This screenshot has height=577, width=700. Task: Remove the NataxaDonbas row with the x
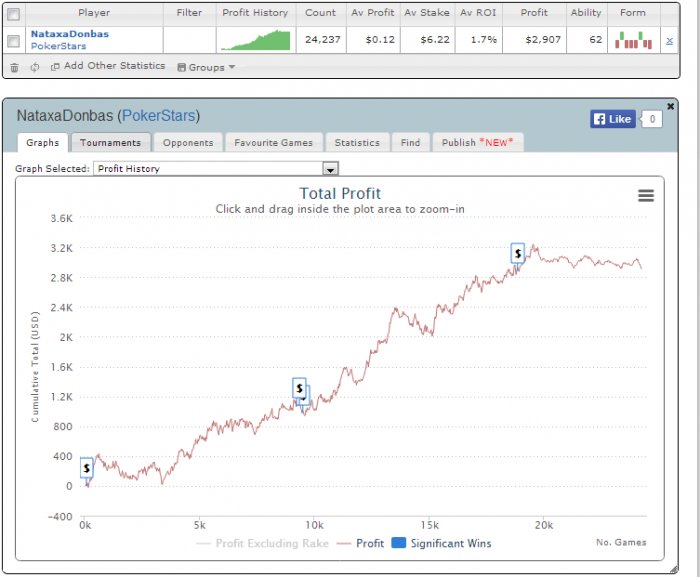pos(669,41)
